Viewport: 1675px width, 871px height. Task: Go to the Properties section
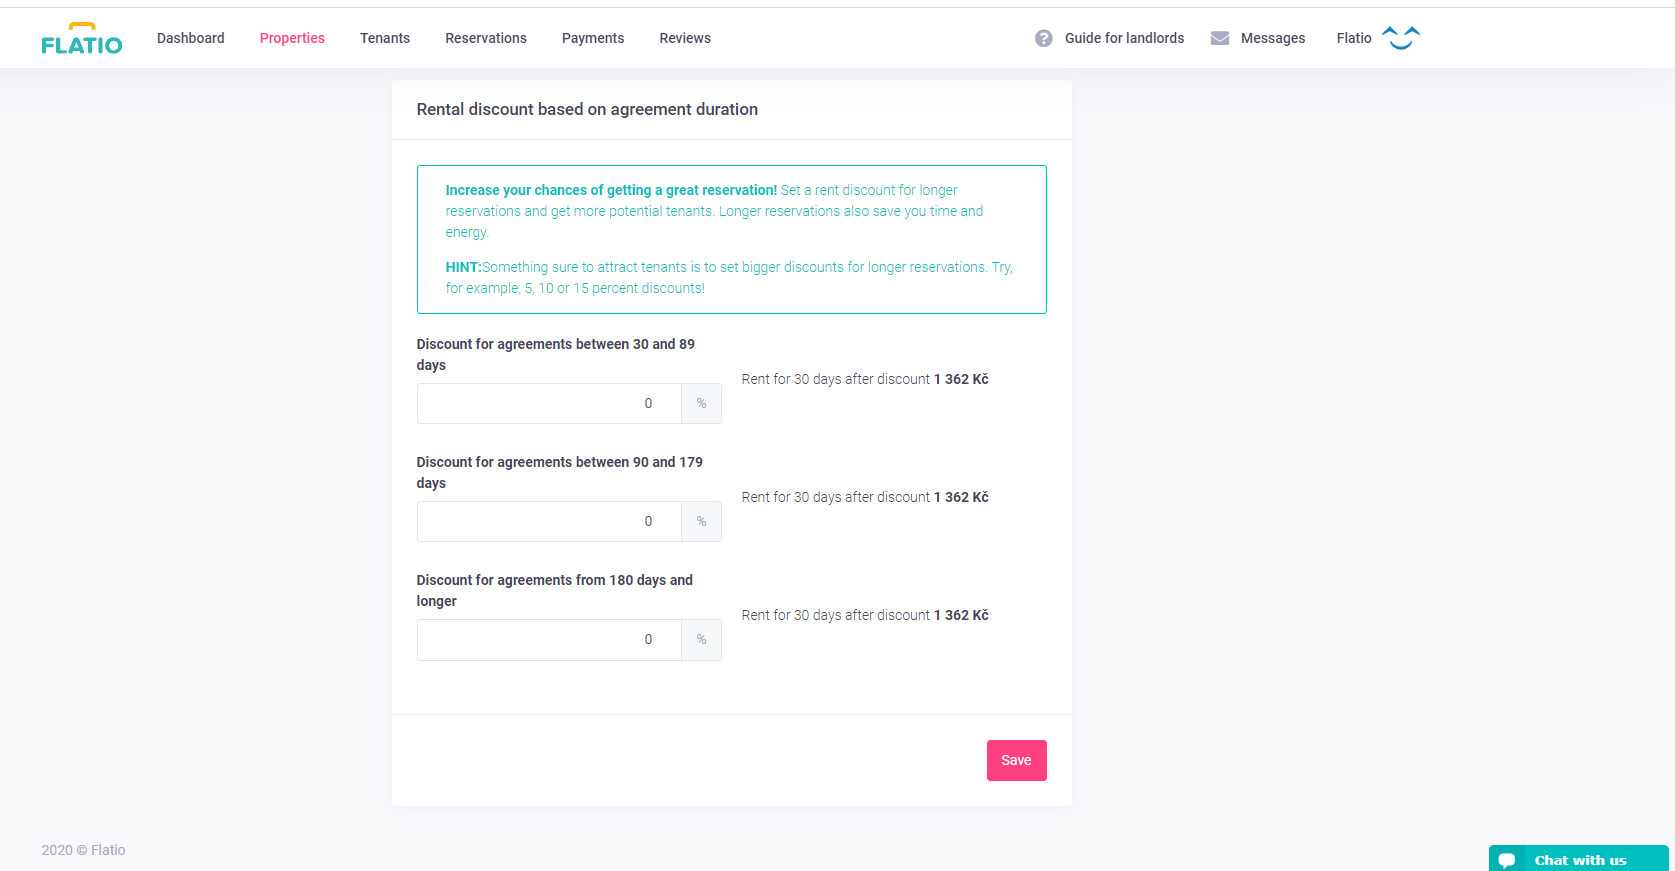[x=292, y=38]
